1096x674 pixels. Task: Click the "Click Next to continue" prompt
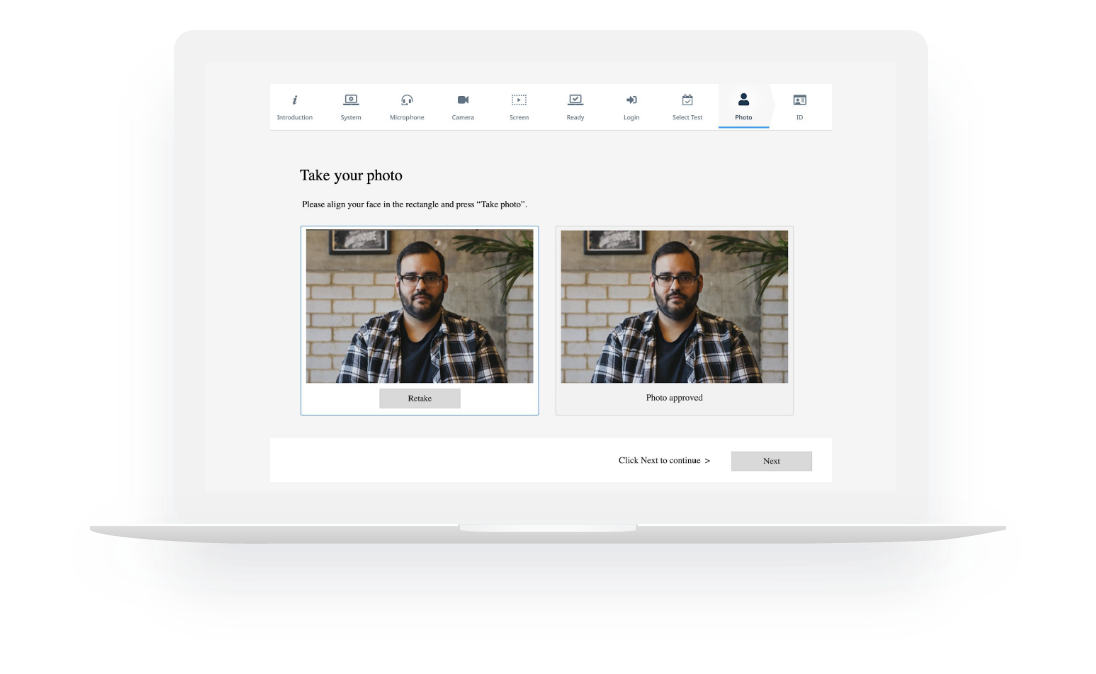[664, 461]
